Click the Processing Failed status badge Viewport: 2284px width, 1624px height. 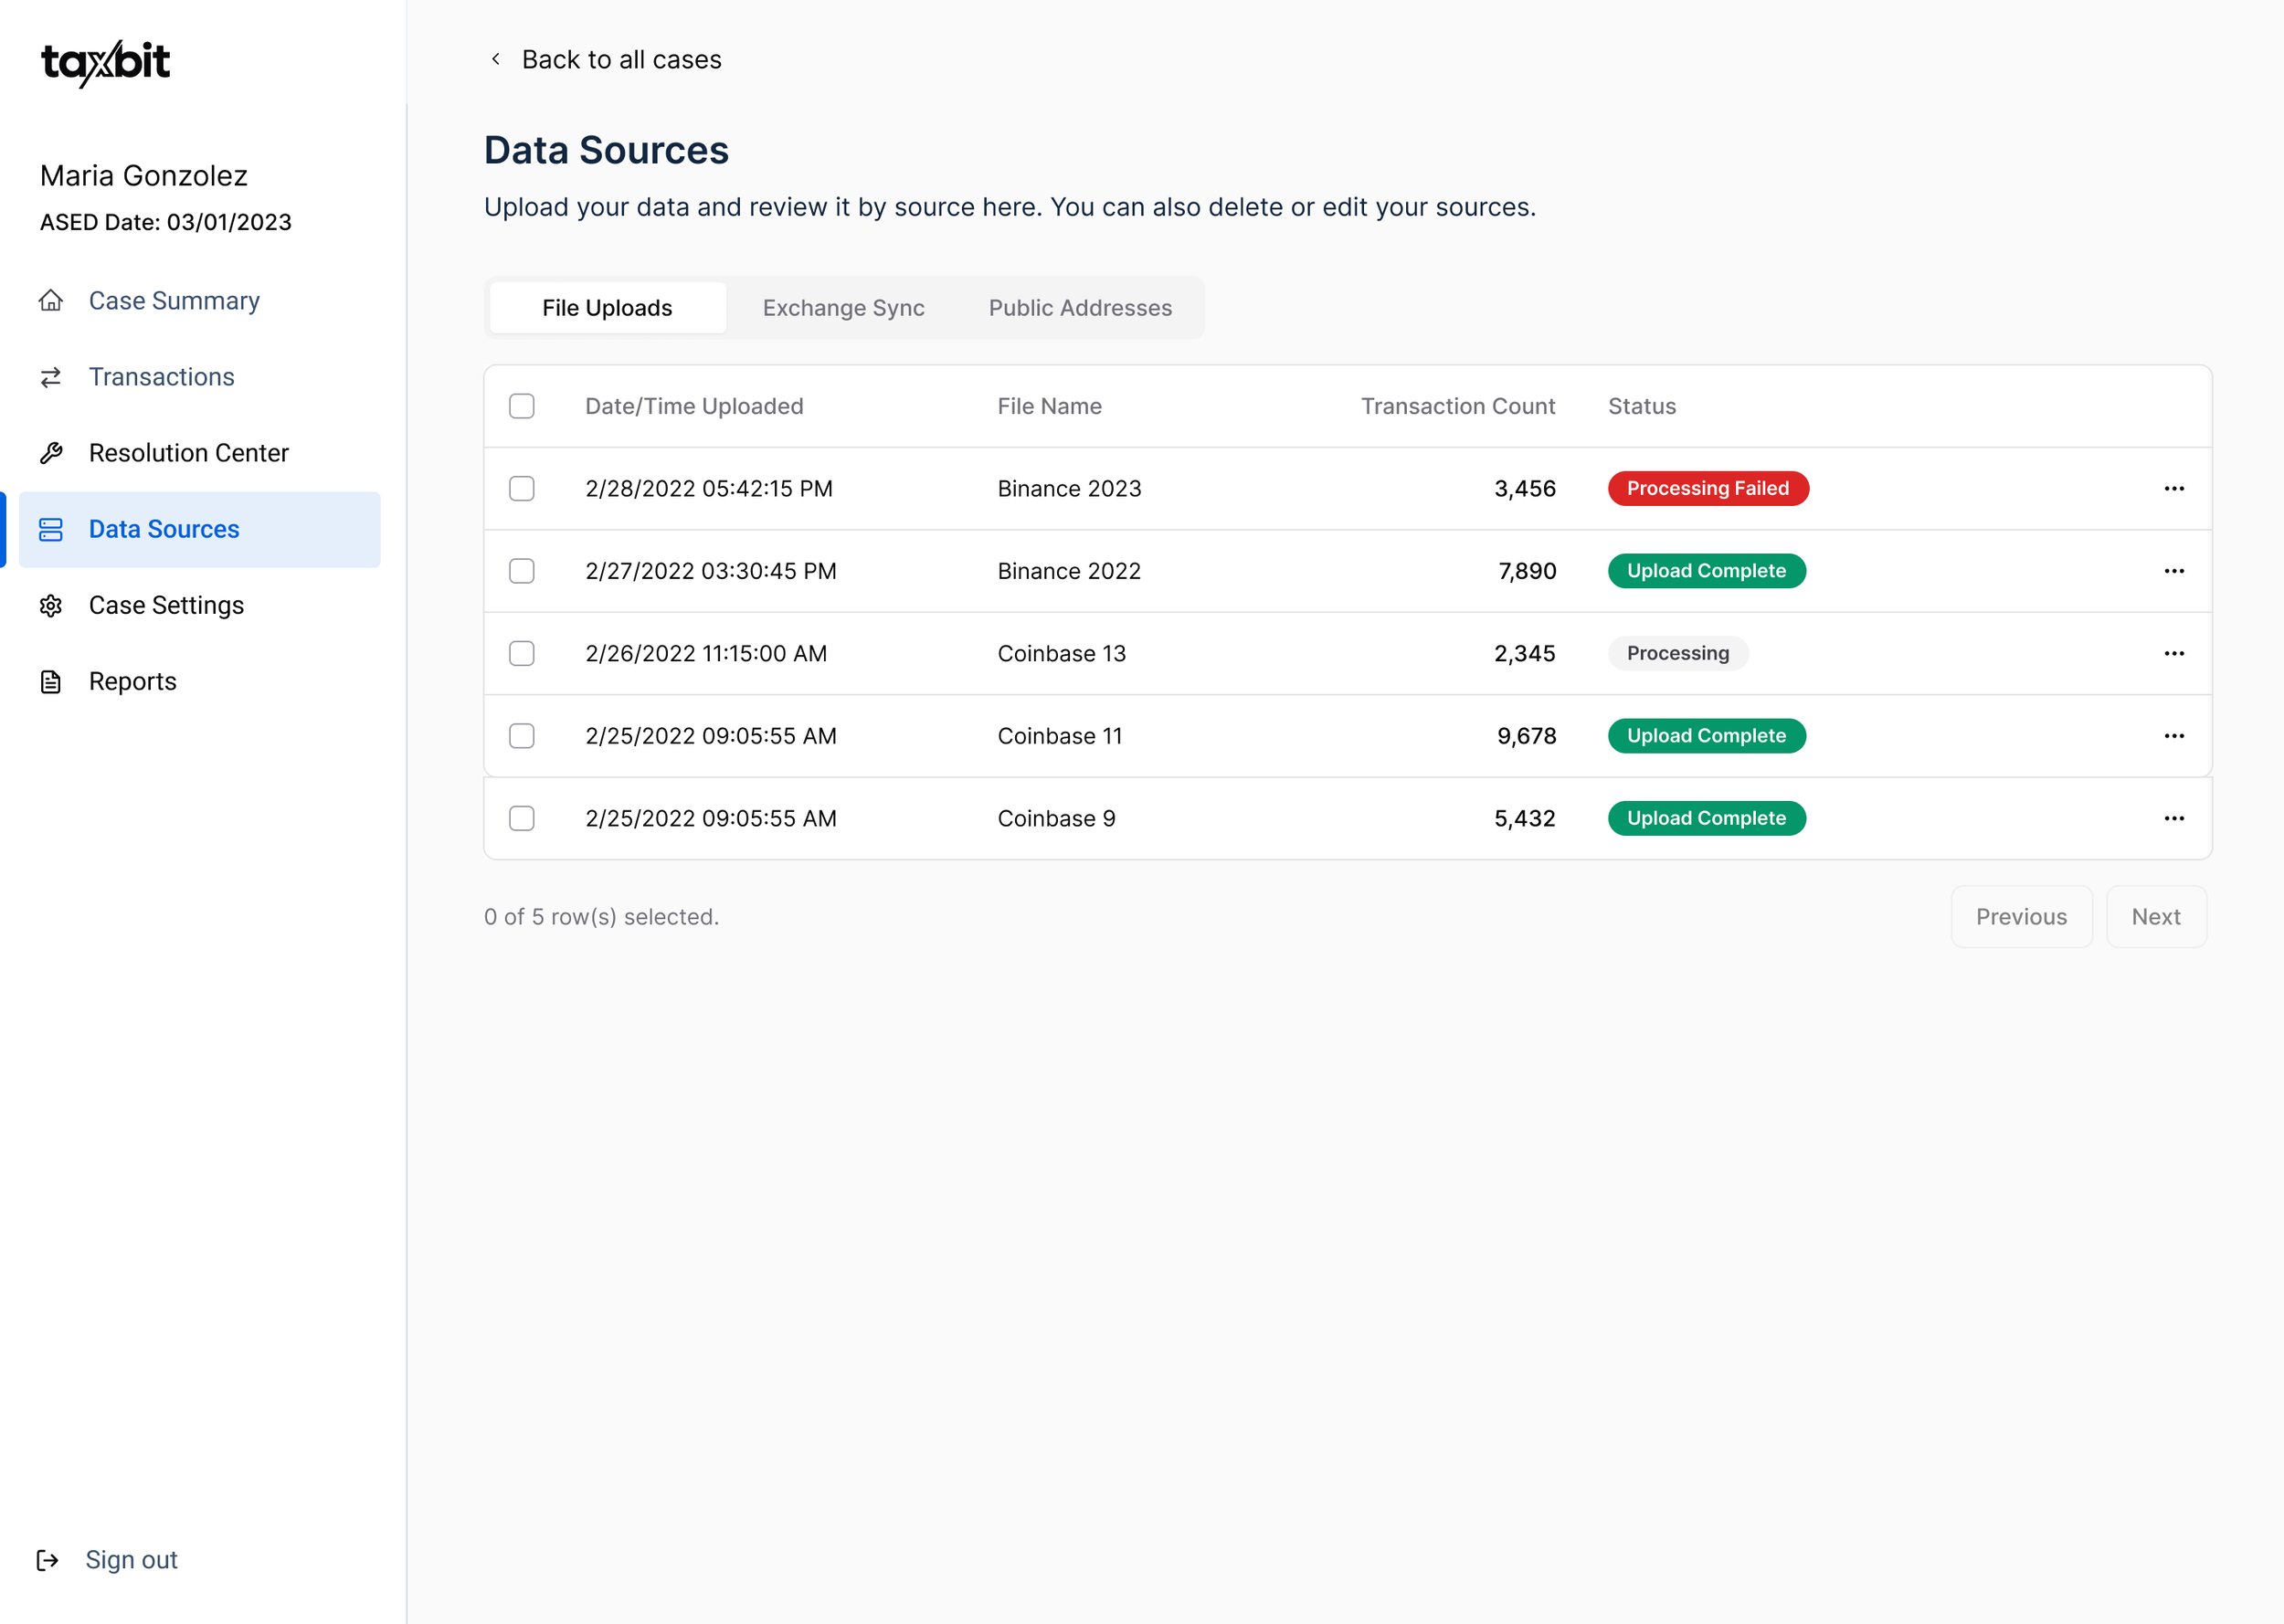[1707, 488]
